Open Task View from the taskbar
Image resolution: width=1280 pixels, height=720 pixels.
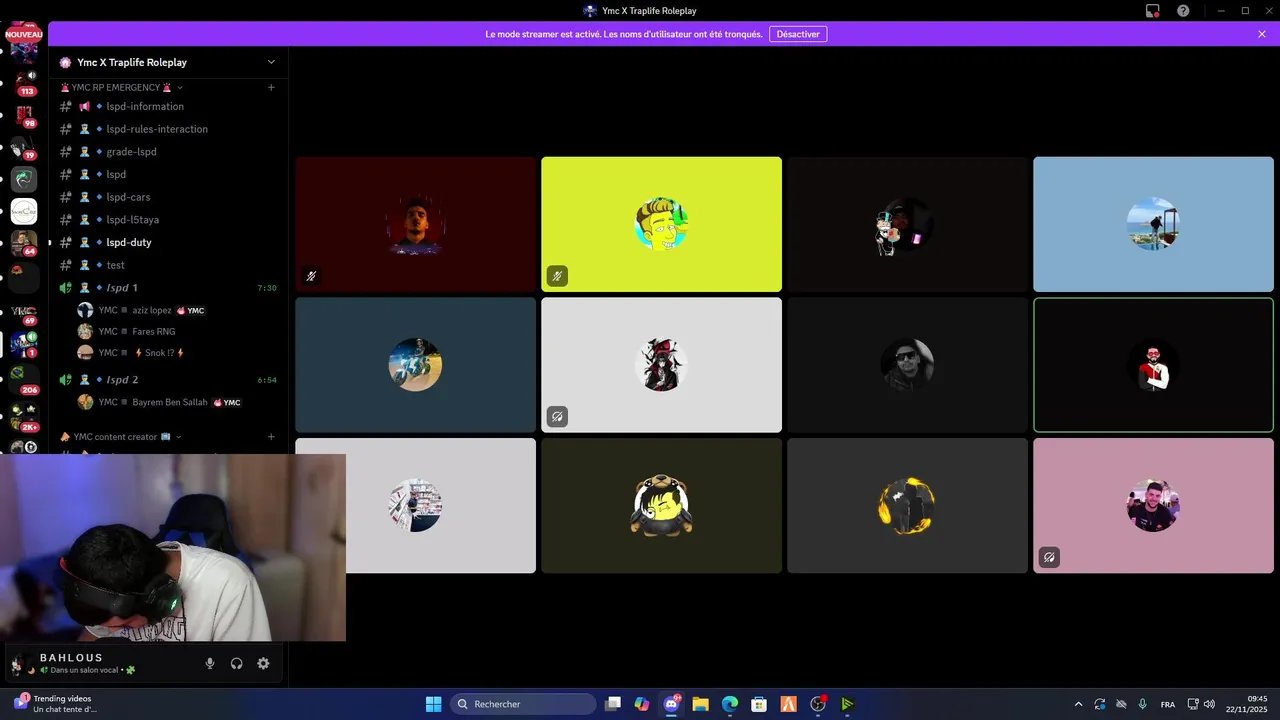pyautogui.click(x=613, y=704)
